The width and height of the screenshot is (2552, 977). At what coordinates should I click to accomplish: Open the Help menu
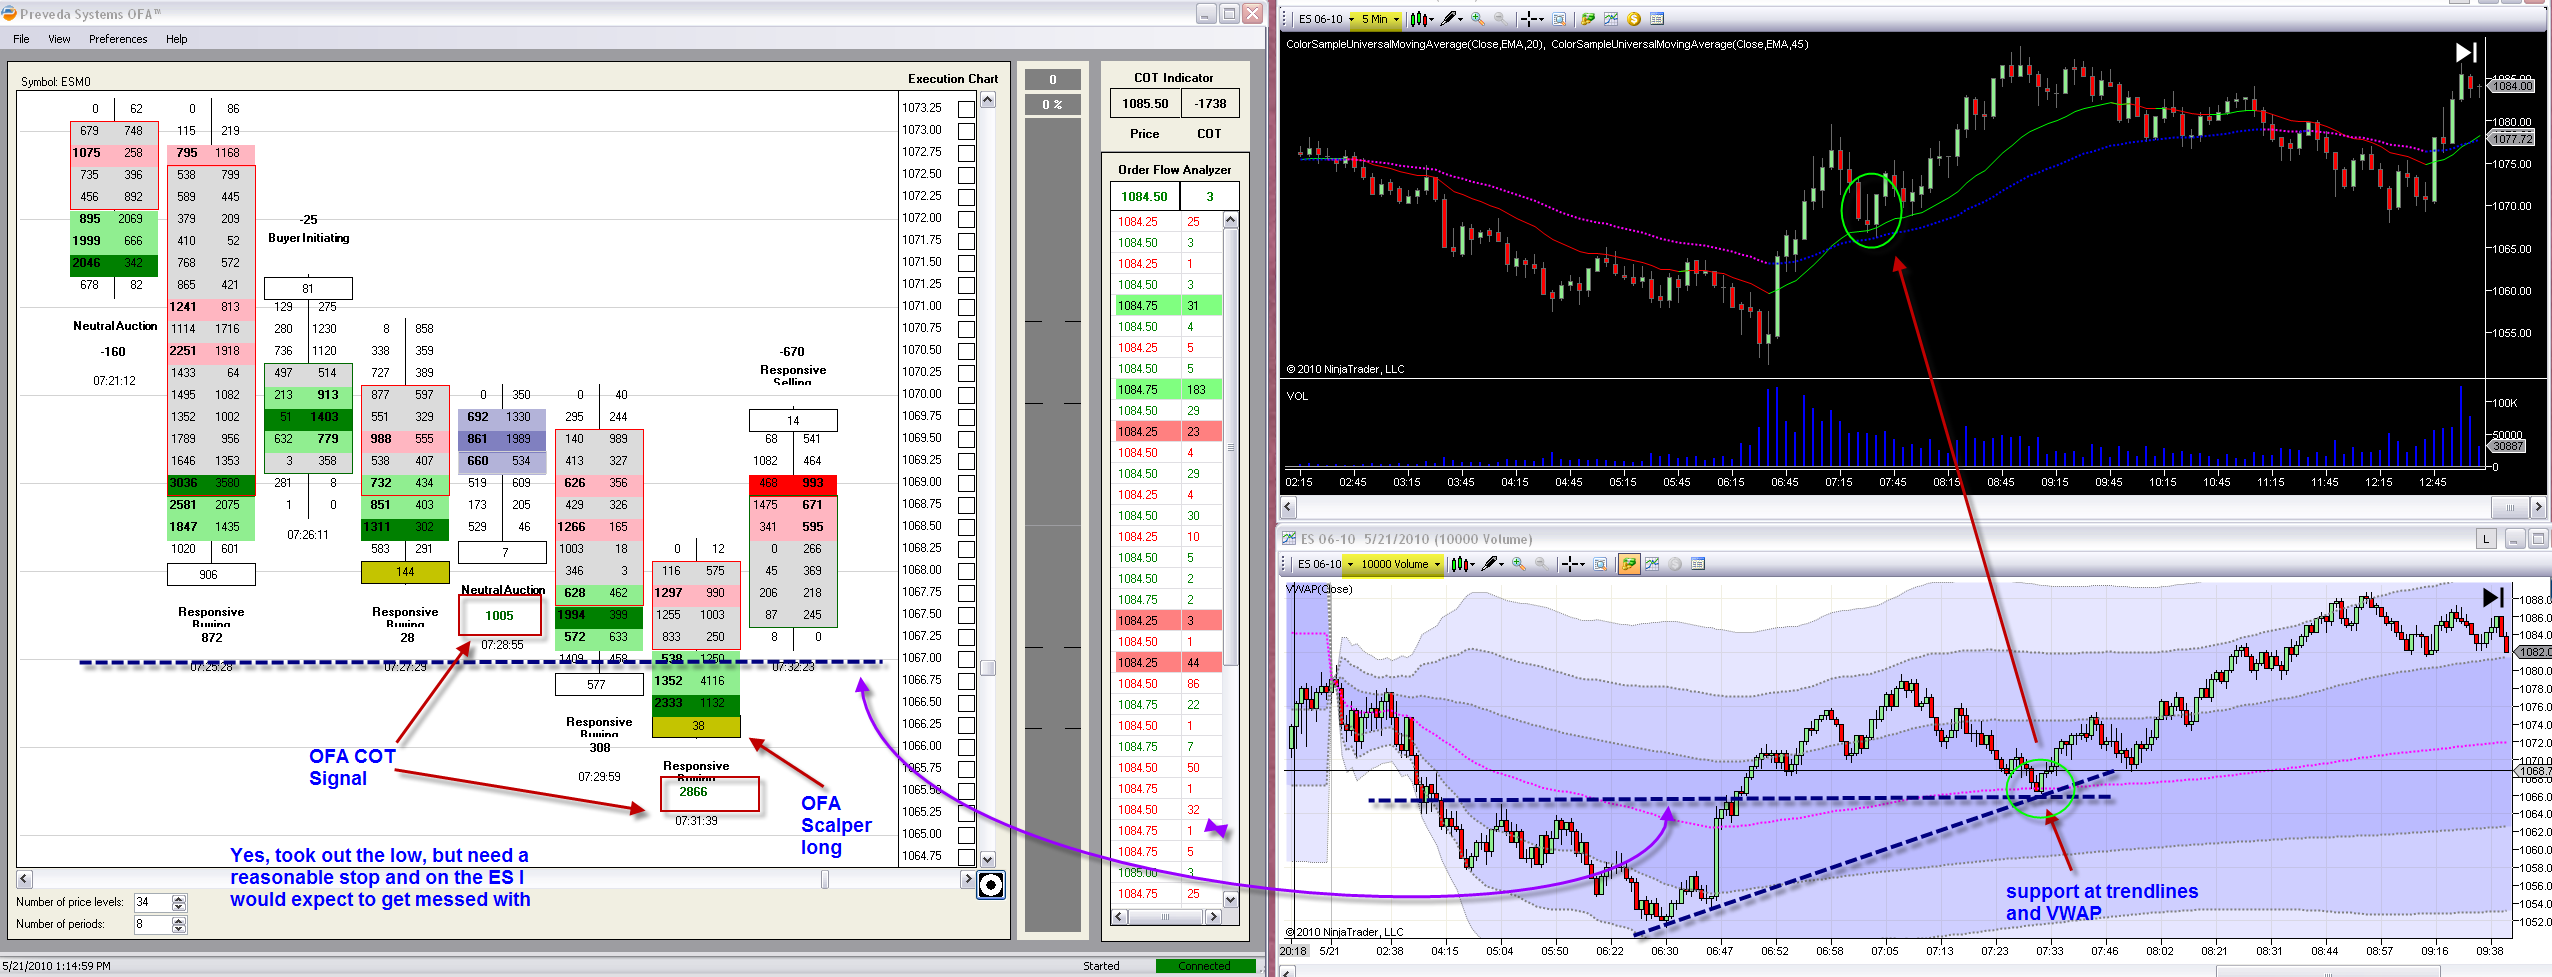pos(176,39)
